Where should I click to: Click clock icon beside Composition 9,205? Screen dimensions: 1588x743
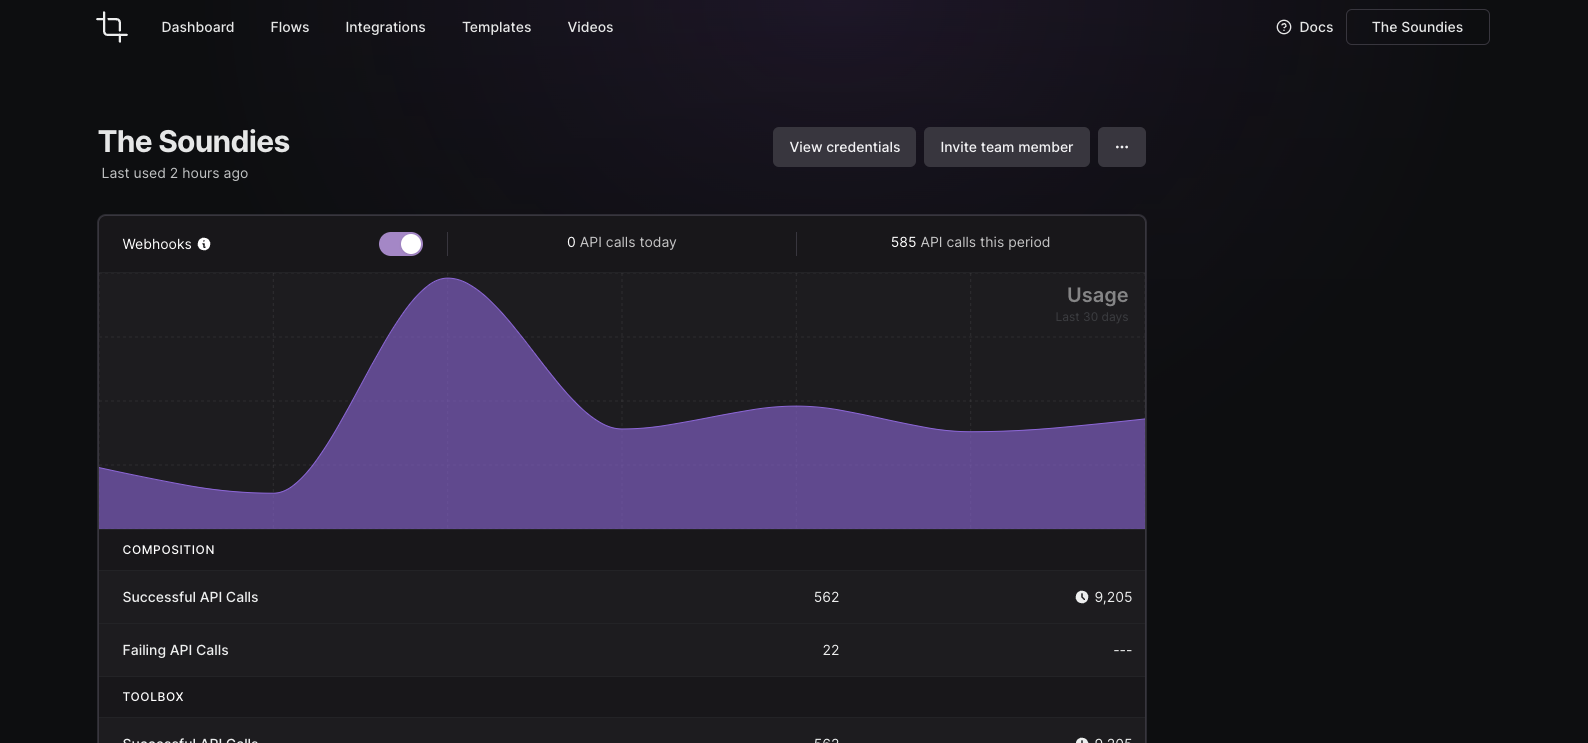[x=1081, y=597]
